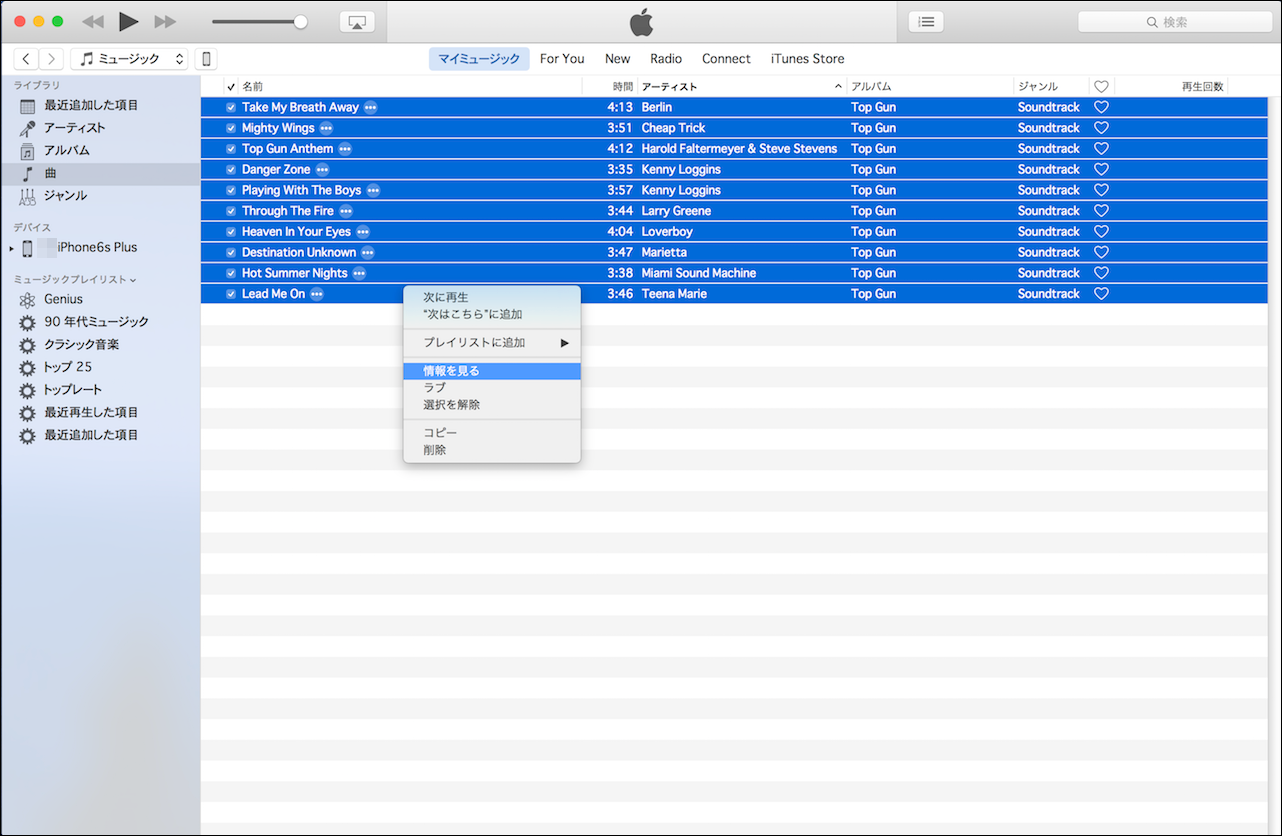Switch to the Radio tab
This screenshot has width=1282, height=836.
(x=666, y=59)
